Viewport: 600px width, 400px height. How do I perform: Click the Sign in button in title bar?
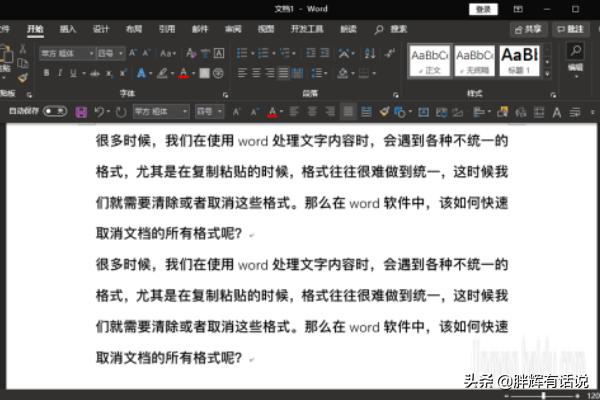coord(483,10)
